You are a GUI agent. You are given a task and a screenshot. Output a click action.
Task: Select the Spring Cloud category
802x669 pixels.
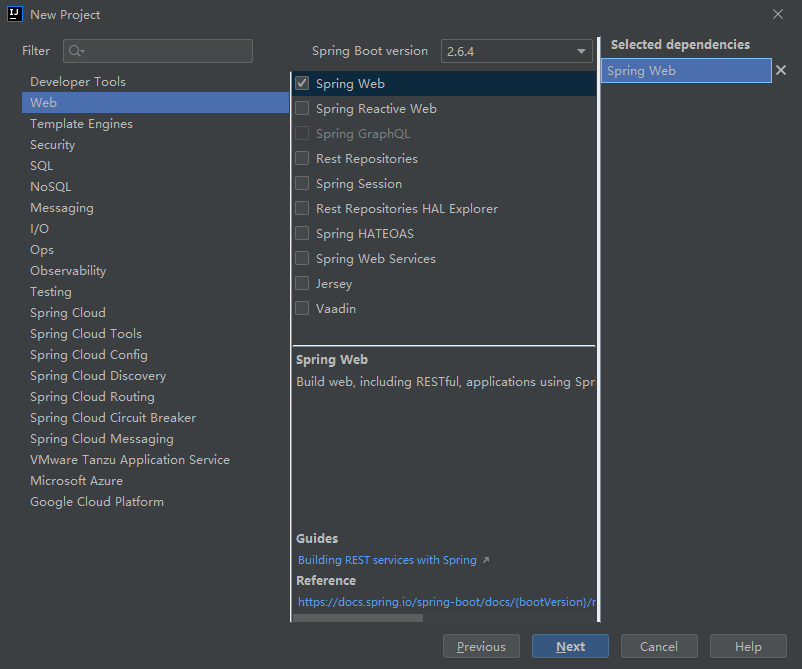pos(155,313)
